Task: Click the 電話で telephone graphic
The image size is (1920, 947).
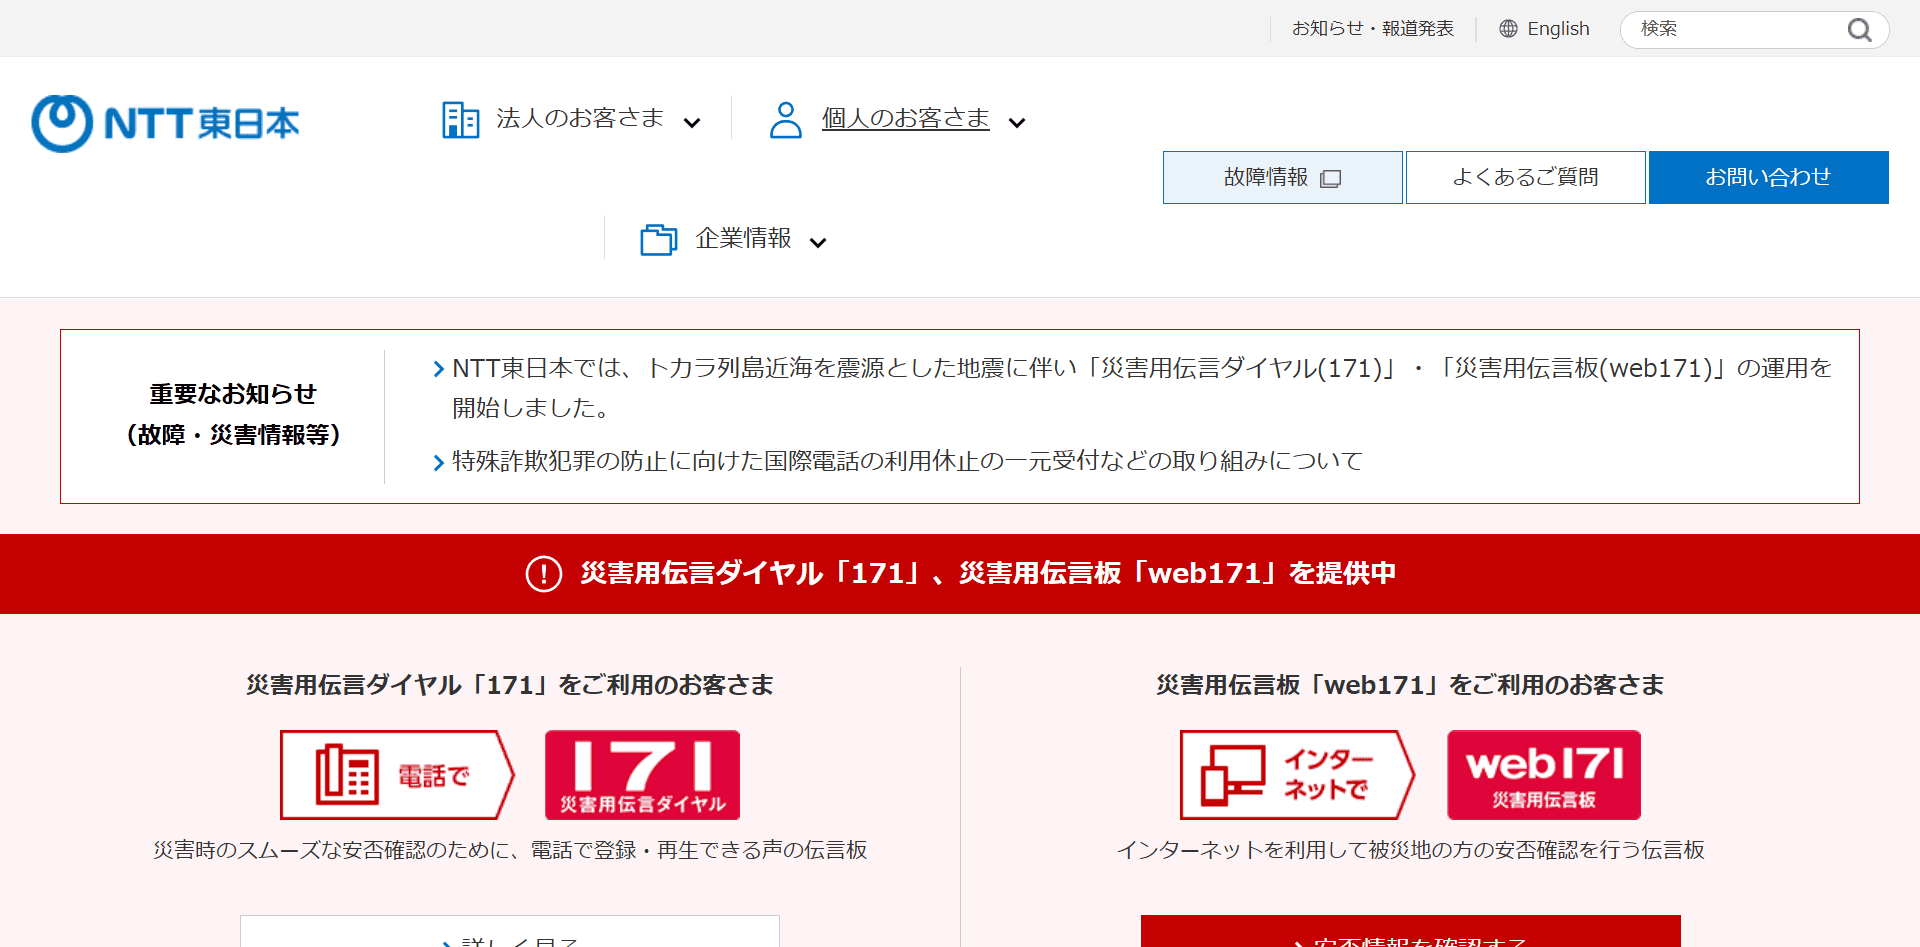Action: point(397,775)
